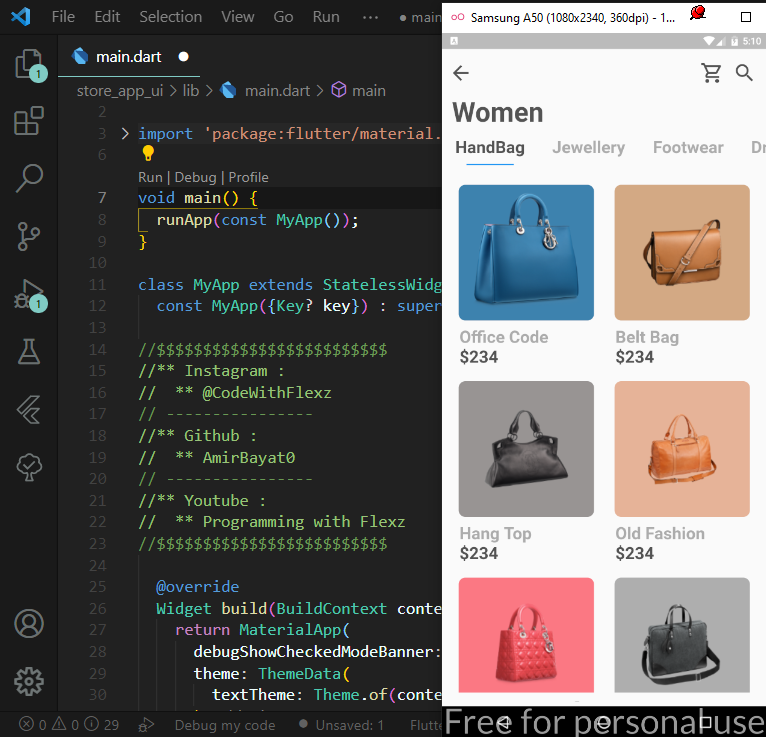The height and width of the screenshot is (737, 766).
Task: Click the shopping cart icon in app
Action: point(711,73)
